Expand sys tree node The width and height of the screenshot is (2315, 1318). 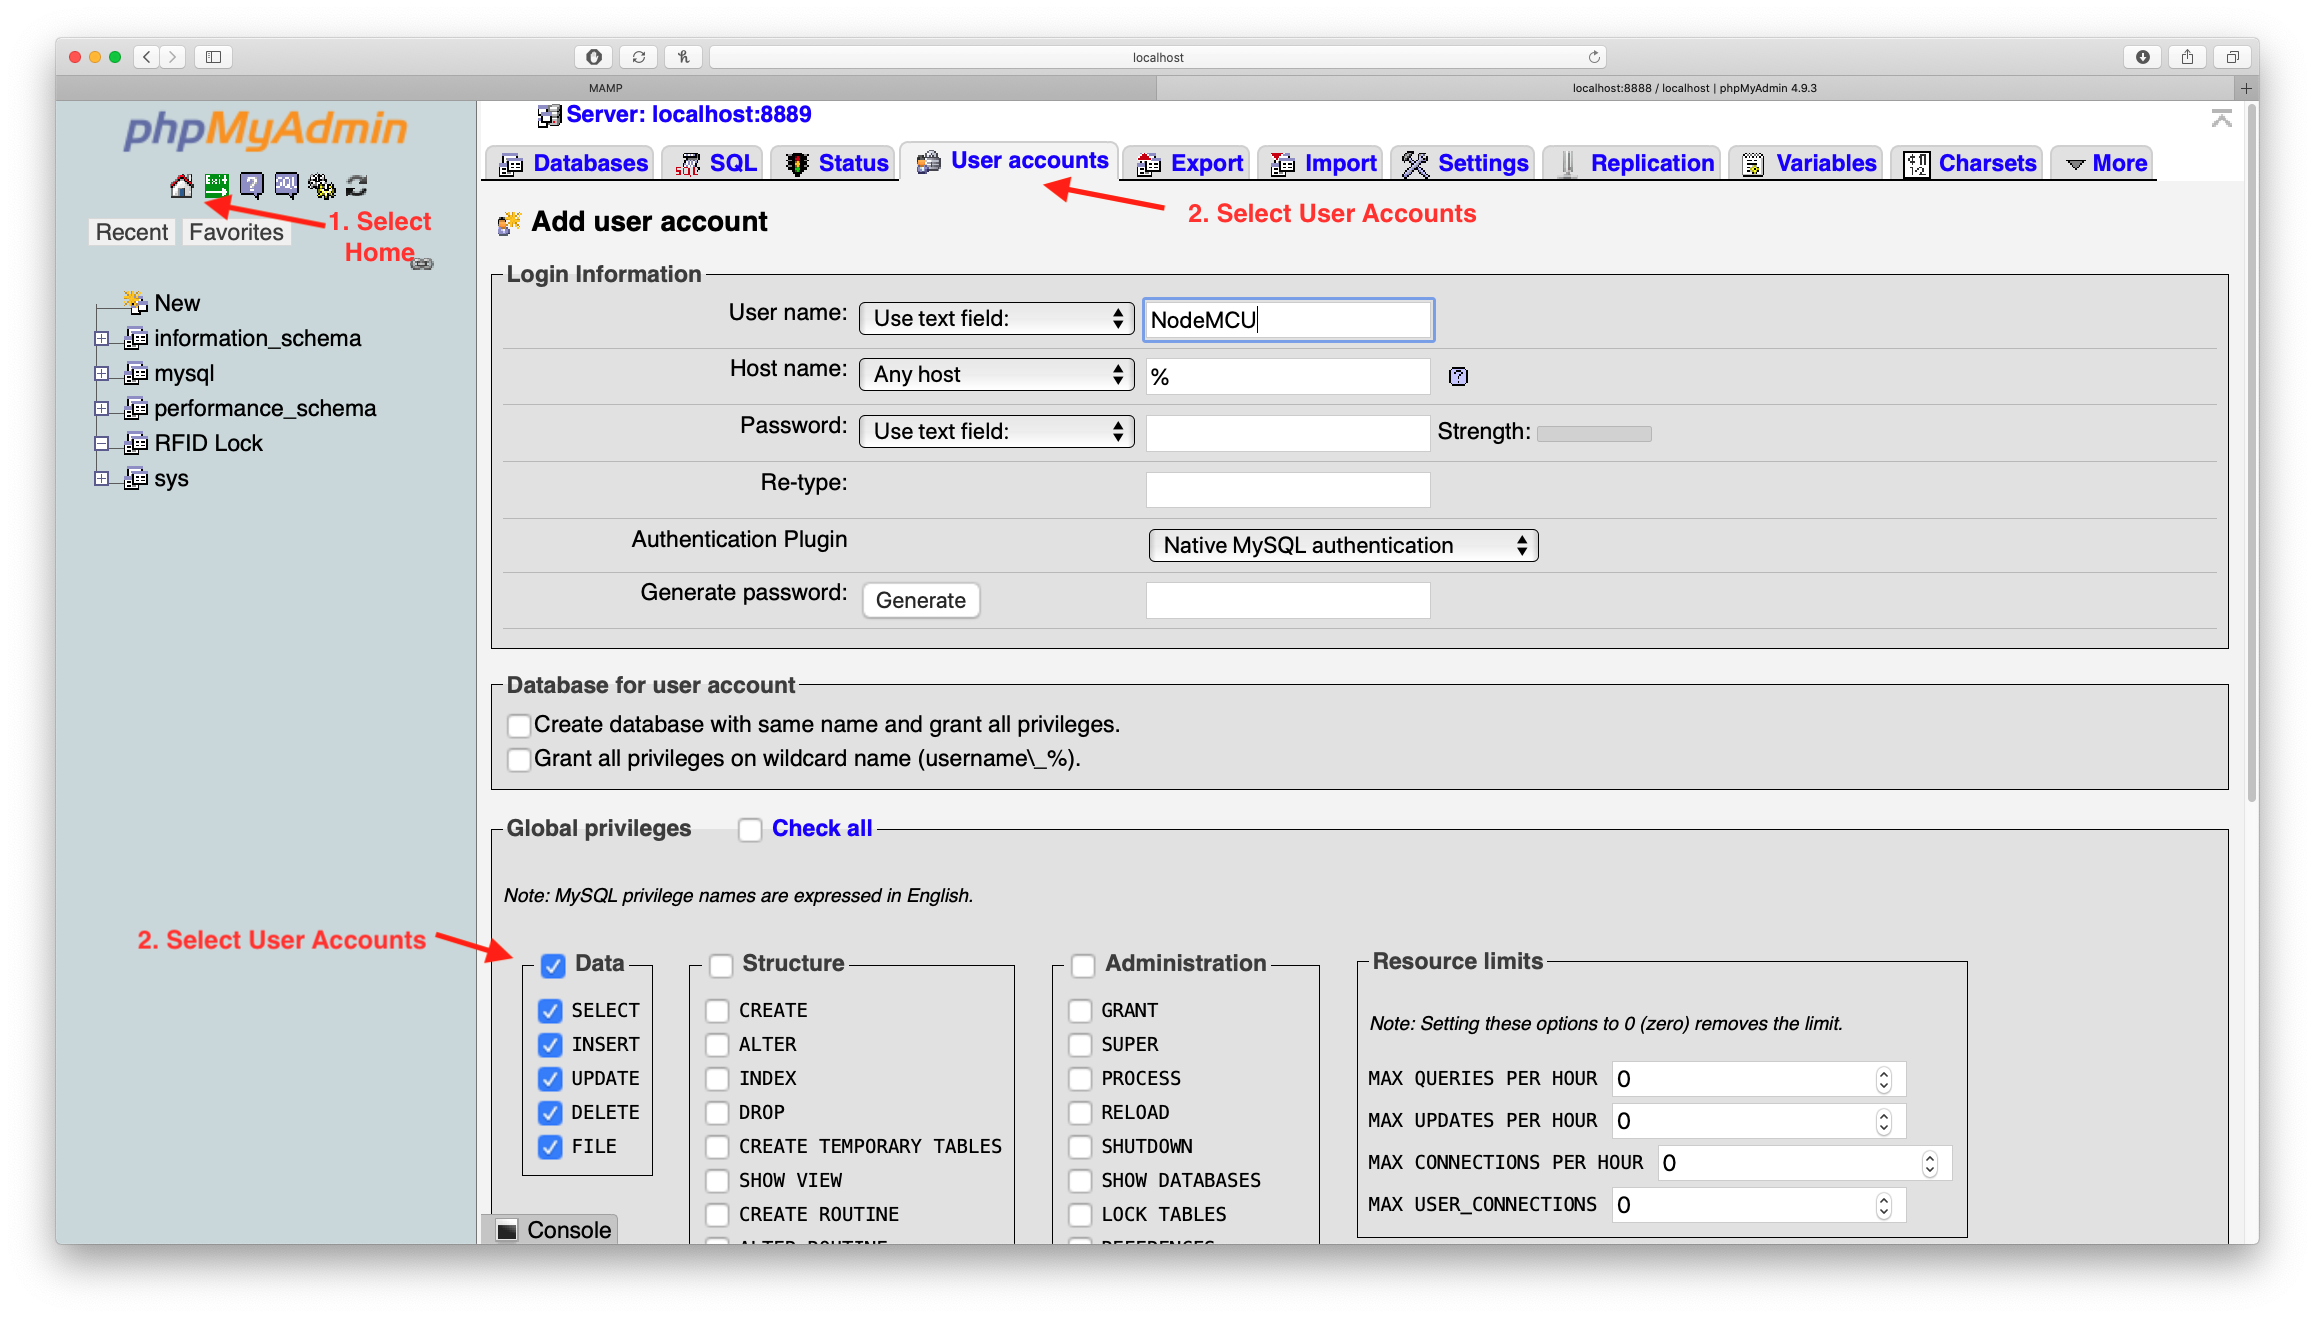(102, 478)
